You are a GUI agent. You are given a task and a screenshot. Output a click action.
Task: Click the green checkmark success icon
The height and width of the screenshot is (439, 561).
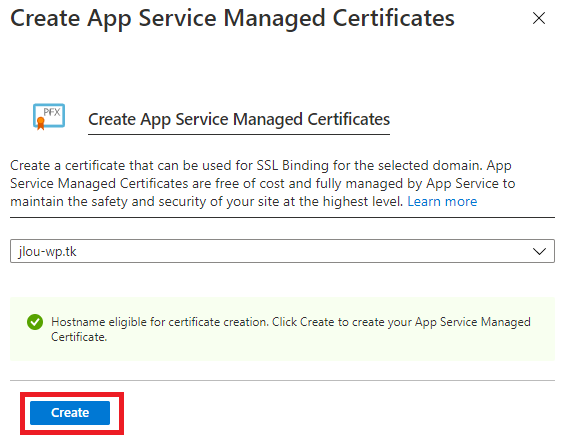tap(35, 322)
